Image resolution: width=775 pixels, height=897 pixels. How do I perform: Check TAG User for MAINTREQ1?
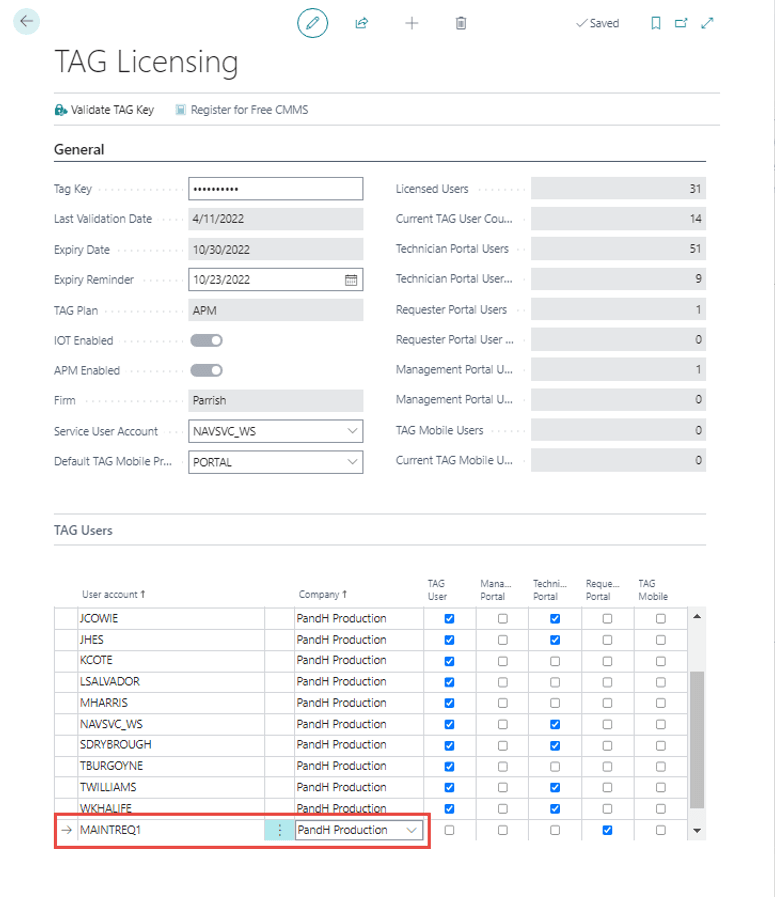450,830
